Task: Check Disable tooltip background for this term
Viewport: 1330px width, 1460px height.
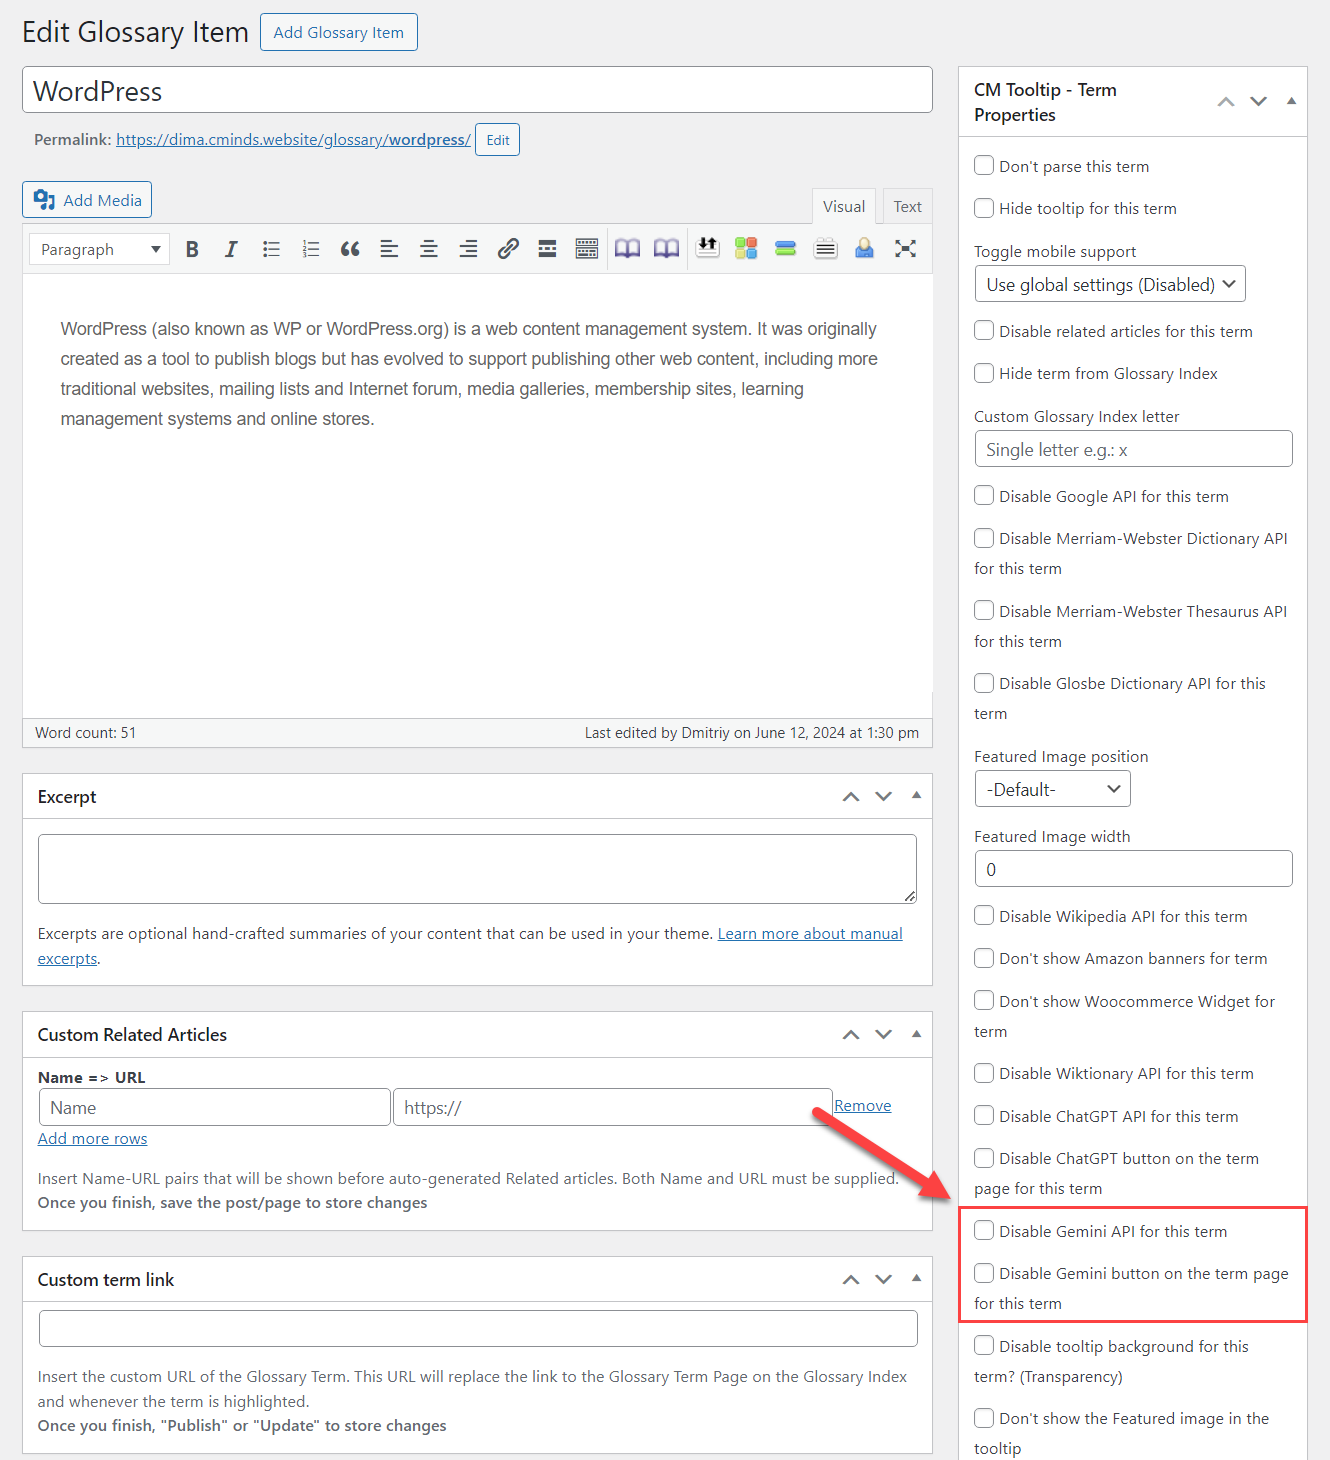Action: [x=984, y=1345]
